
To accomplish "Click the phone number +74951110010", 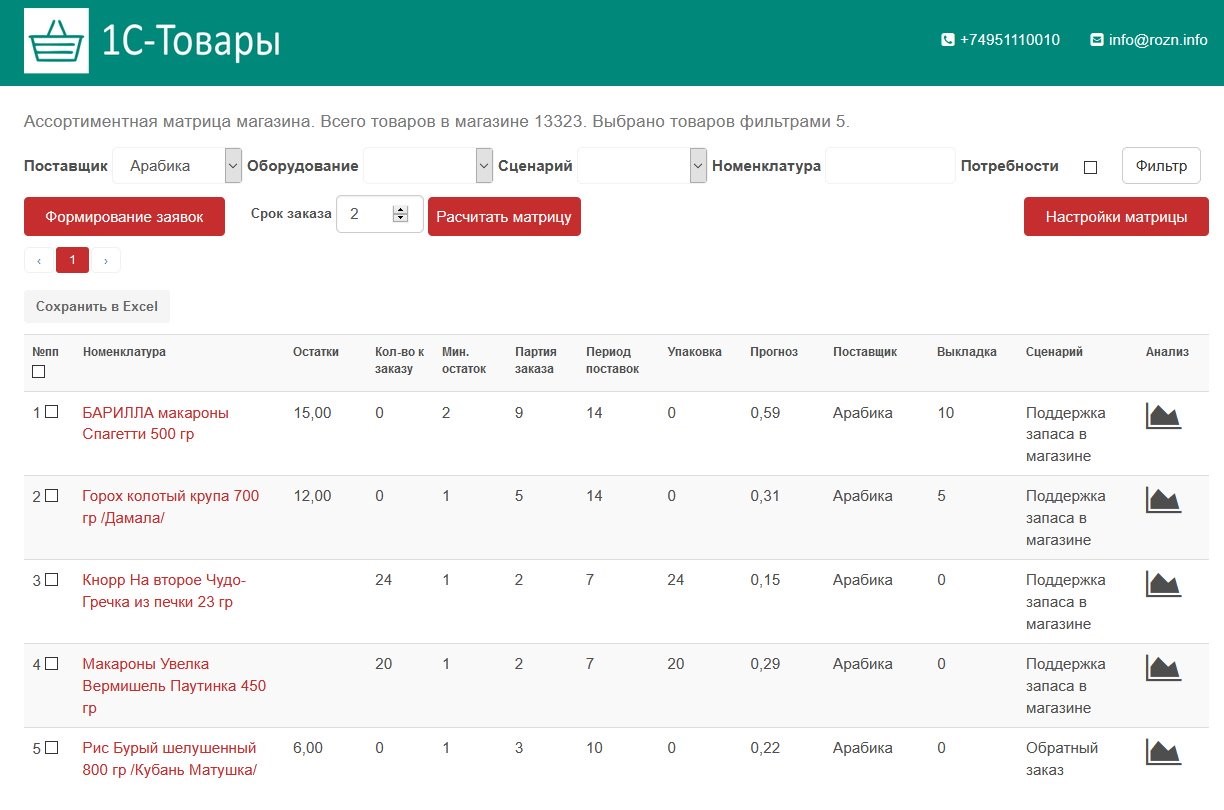I will tap(1010, 40).
